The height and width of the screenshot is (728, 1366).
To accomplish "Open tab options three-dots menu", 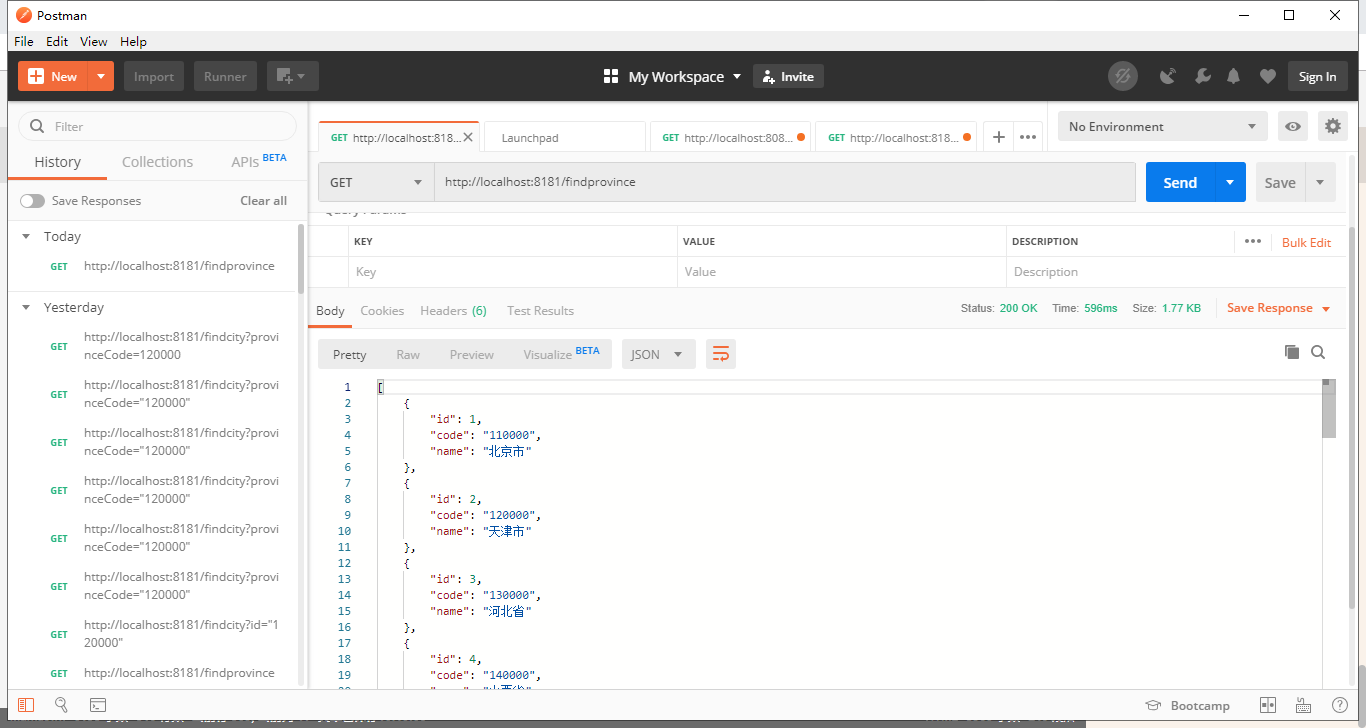I will [x=1028, y=137].
